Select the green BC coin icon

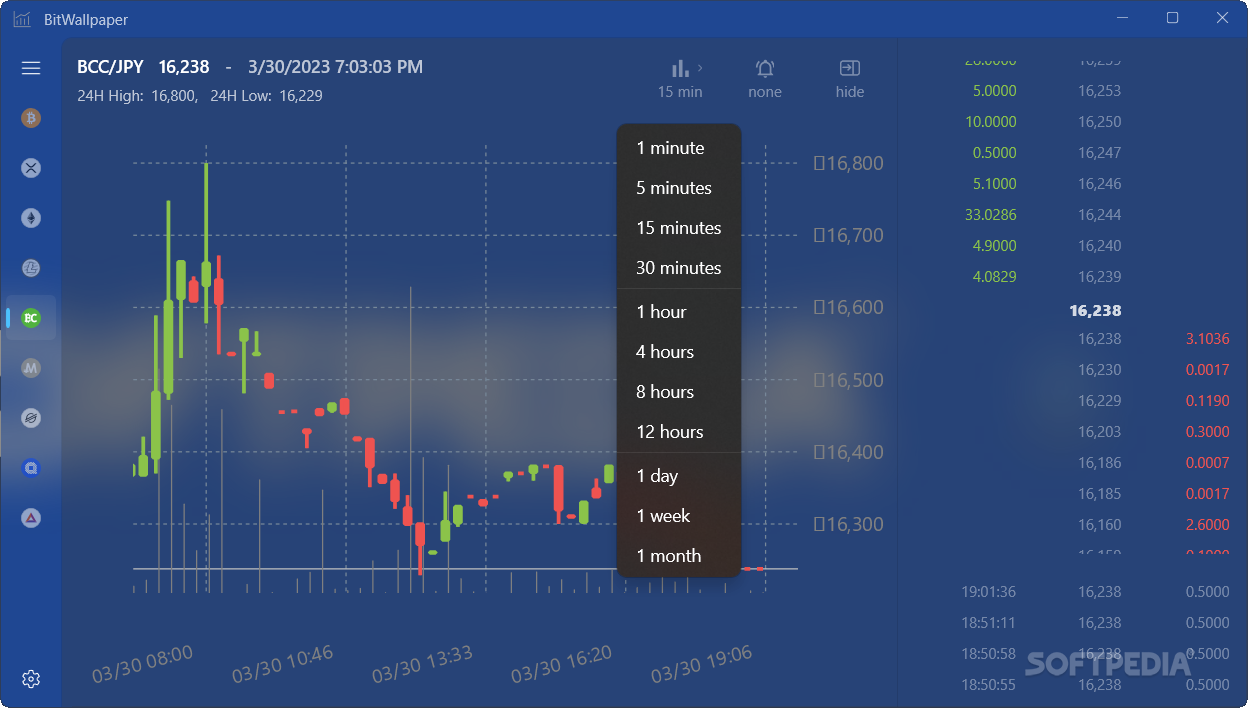pyautogui.click(x=31, y=318)
